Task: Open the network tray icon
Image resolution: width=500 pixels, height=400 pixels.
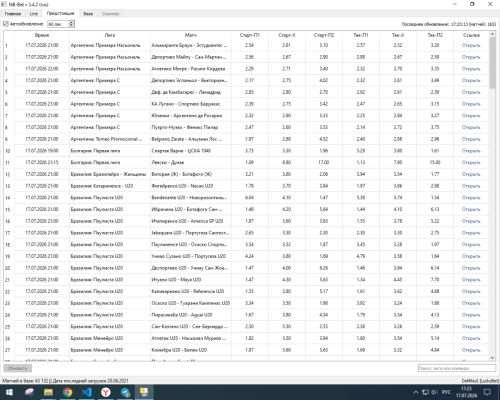Action: (x=425, y=392)
